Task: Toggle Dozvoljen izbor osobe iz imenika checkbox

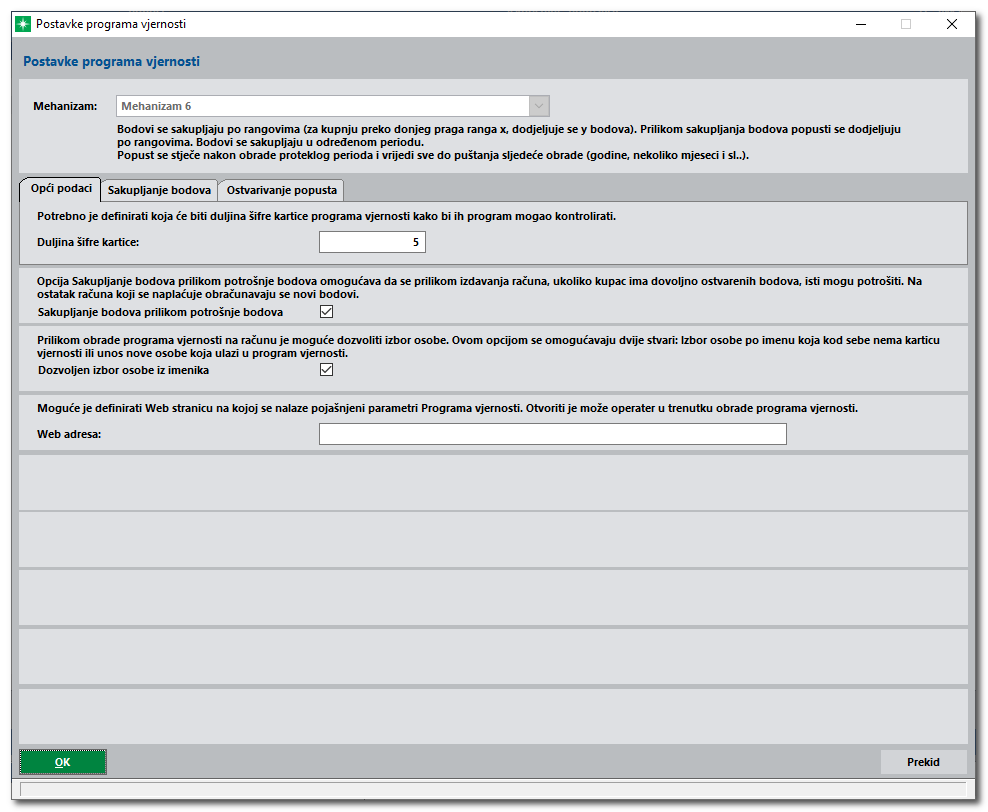Action: pos(326,370)
